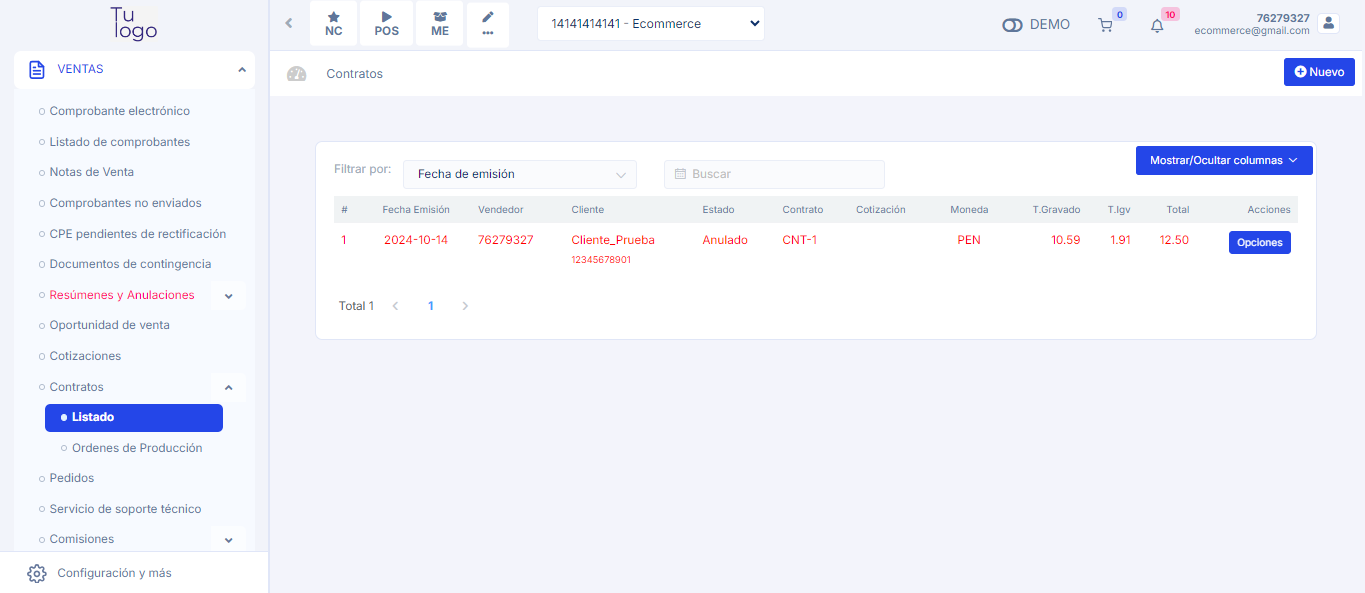Click the user profile avatar icon

tap(1328, 23)
